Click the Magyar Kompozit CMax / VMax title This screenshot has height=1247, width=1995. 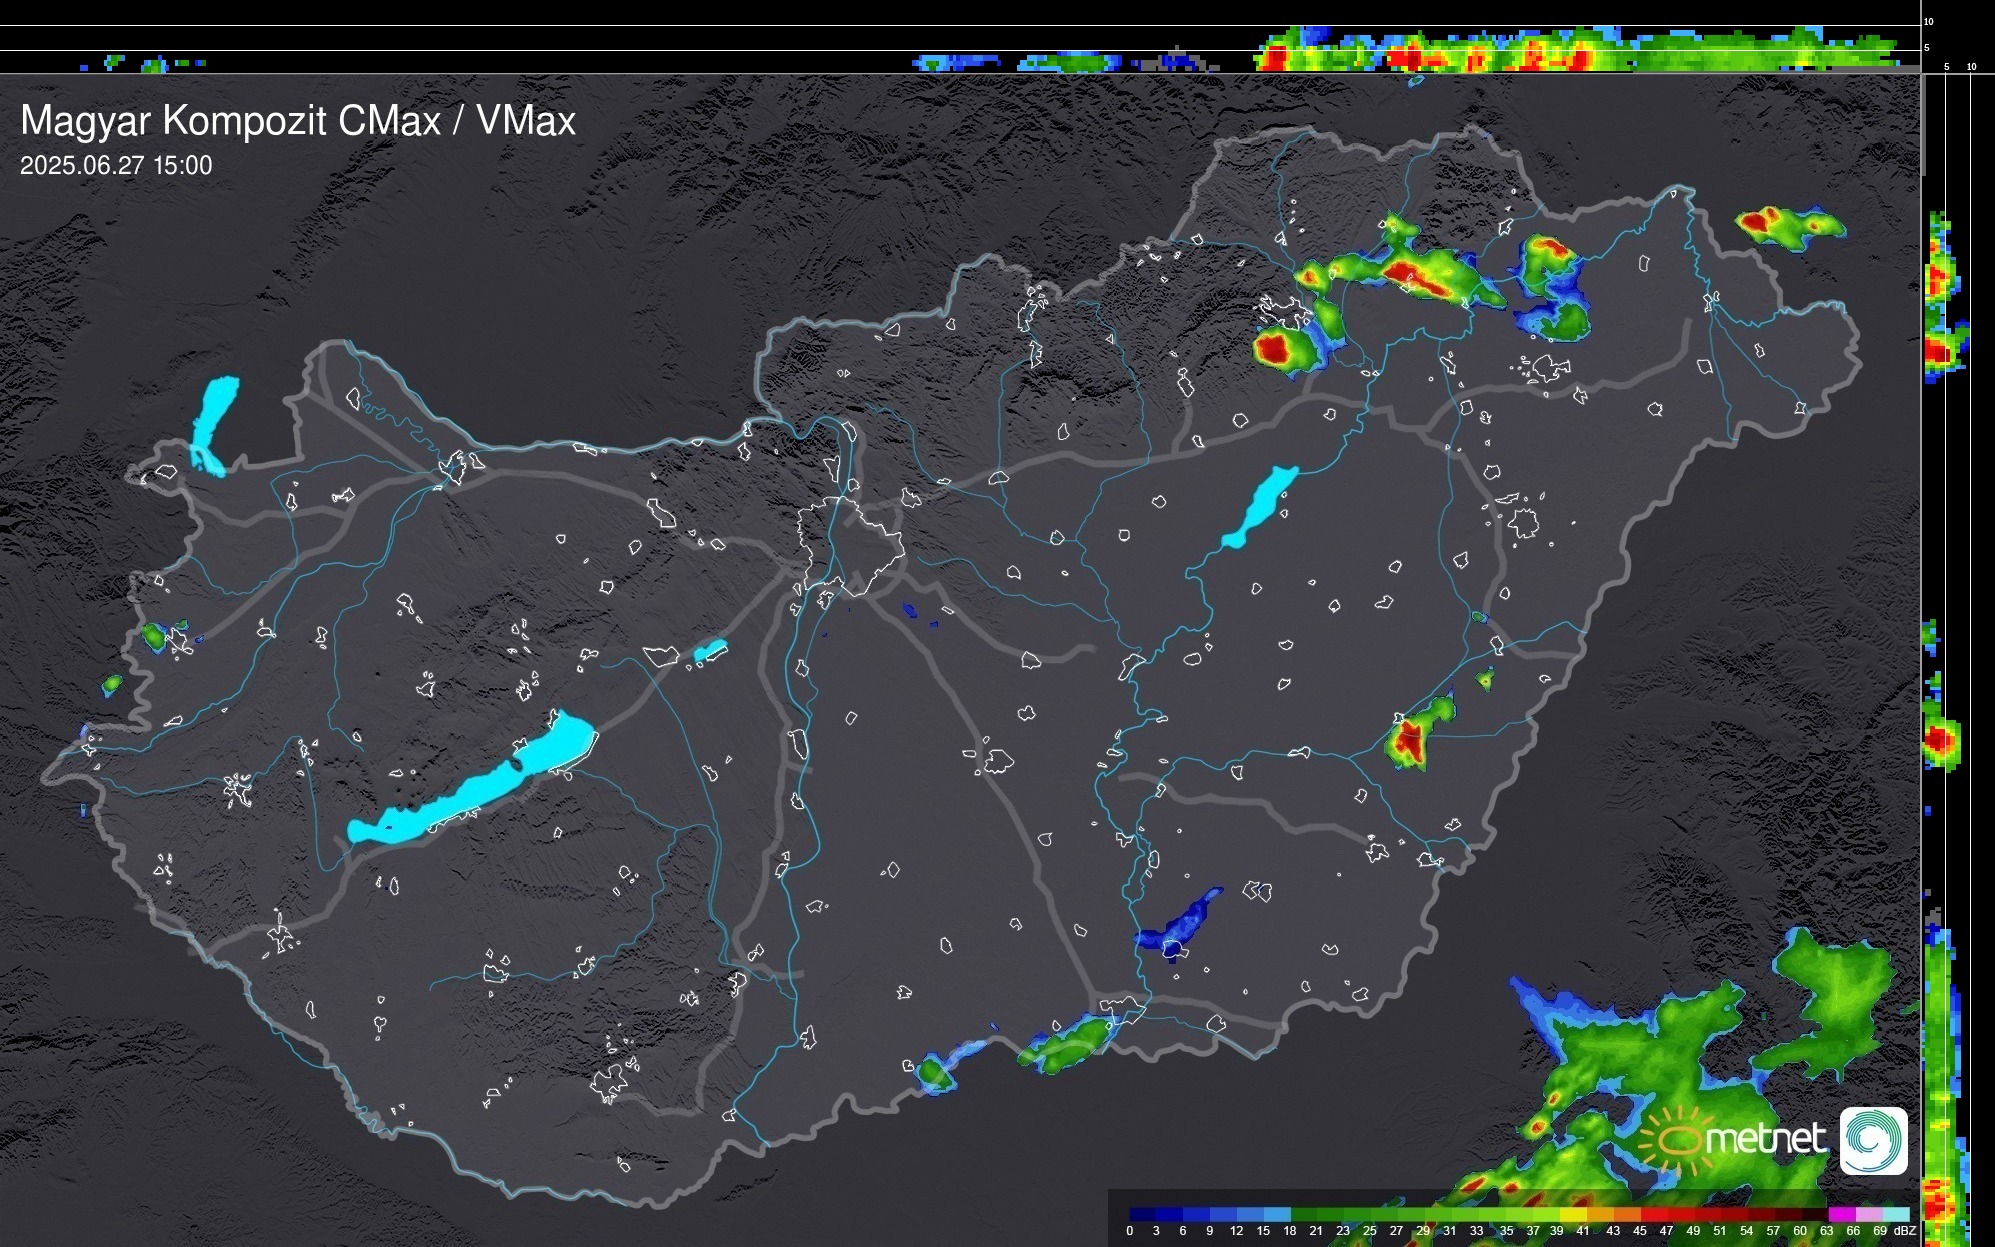pyautogui.click(x=298, y=121)
